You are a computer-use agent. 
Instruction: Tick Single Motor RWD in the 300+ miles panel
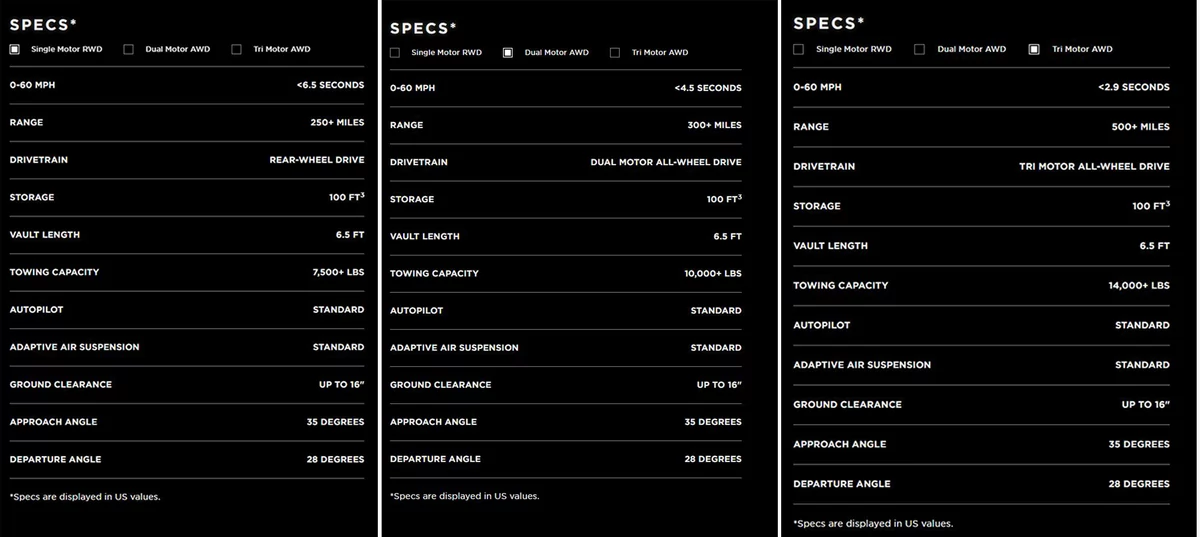click(x=395, y=52)
